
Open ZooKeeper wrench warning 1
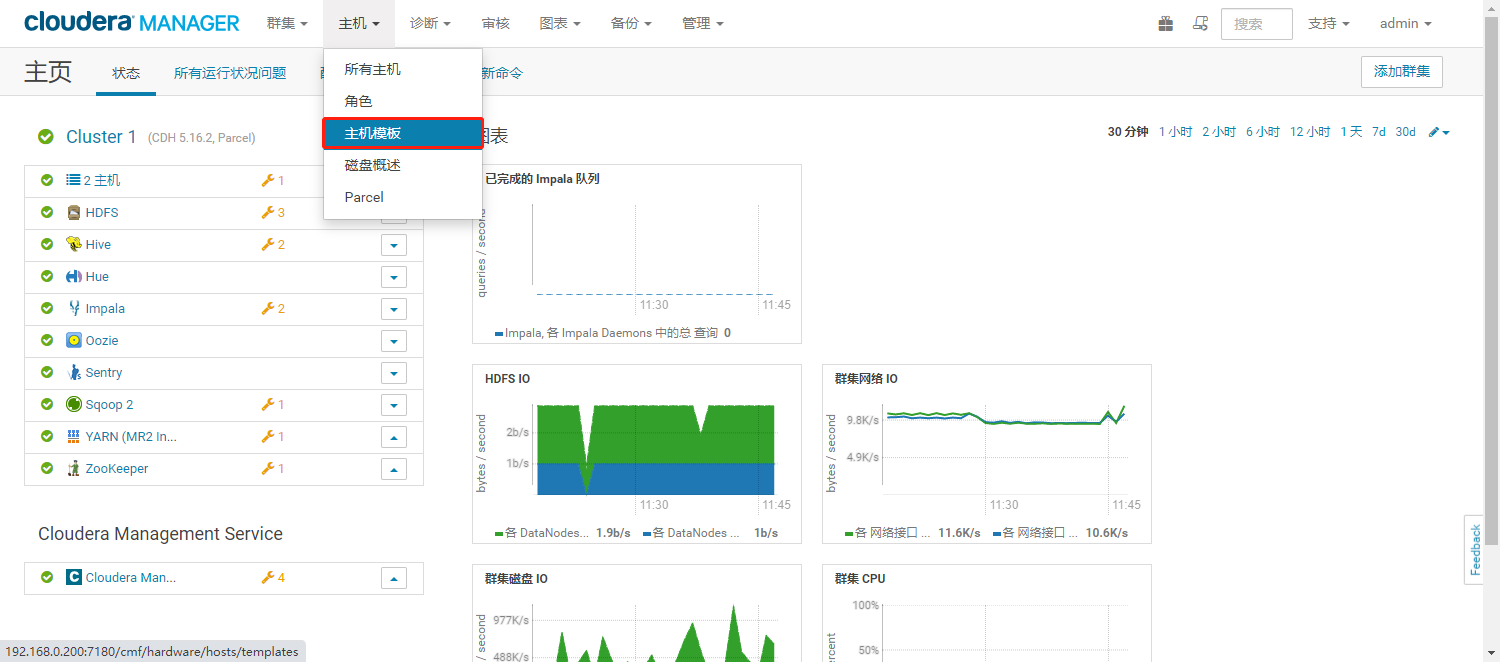[x=273, y=468]
